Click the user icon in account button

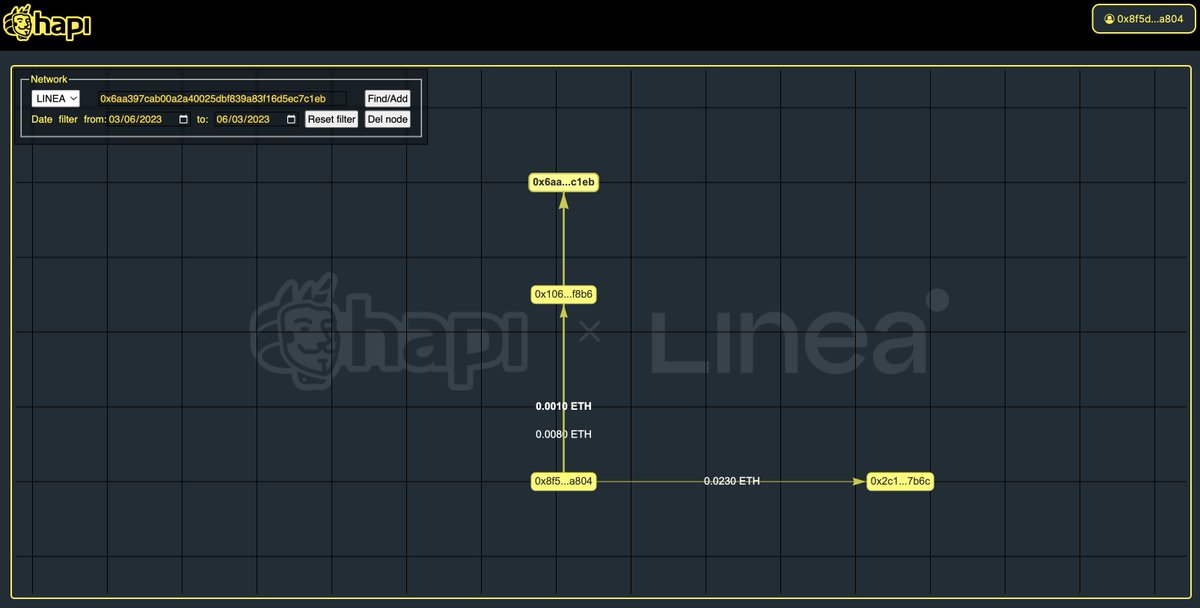pyautogui.click(x=1109, y=19)
